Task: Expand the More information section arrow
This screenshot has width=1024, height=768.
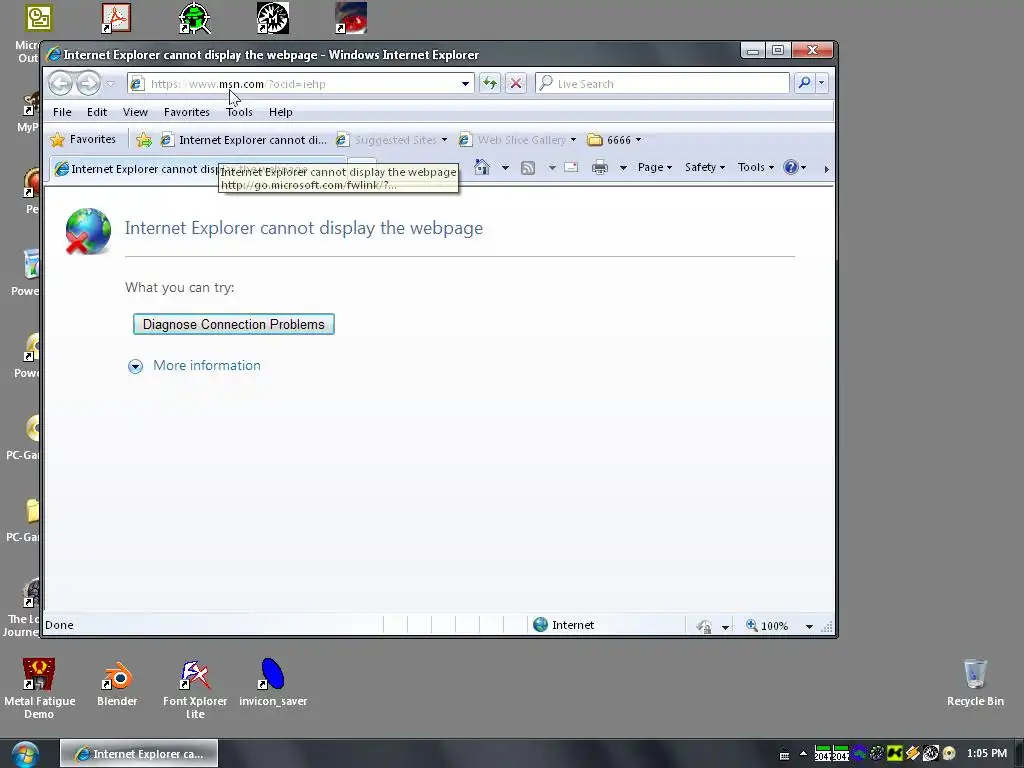Action: tap(135, 366)
